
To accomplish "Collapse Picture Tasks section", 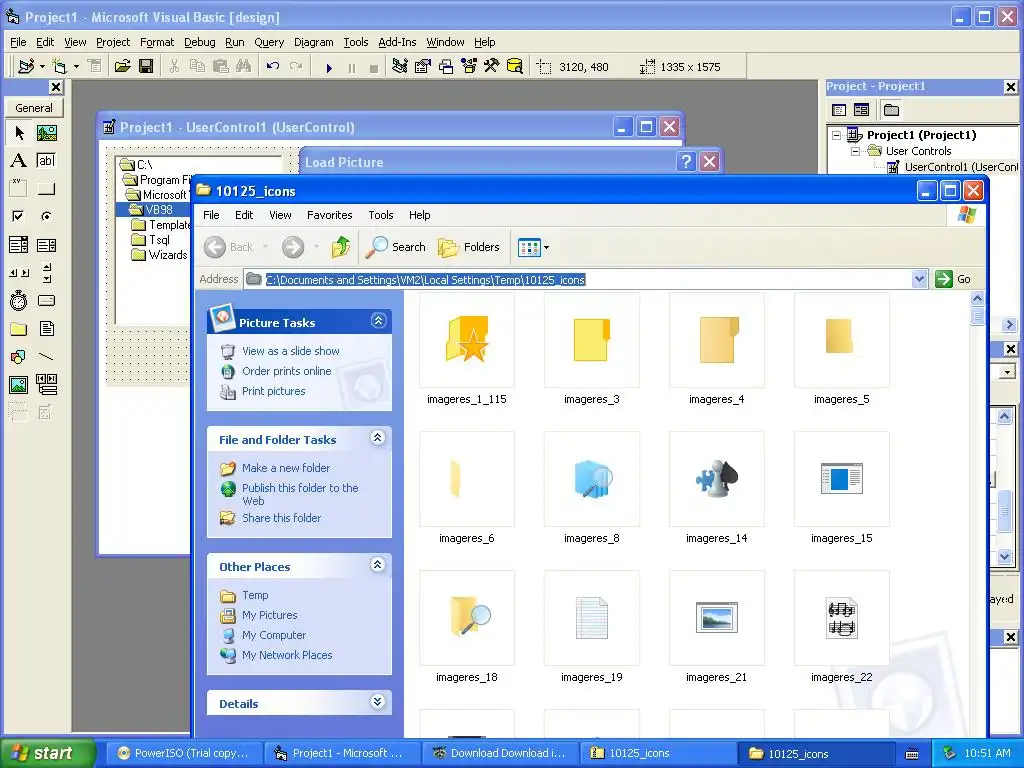I will click(378, 321).
